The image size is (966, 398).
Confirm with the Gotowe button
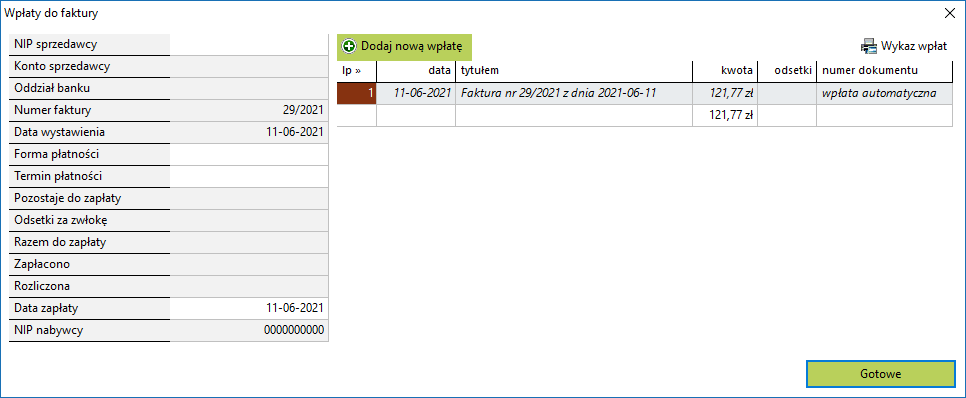point(880,374)
